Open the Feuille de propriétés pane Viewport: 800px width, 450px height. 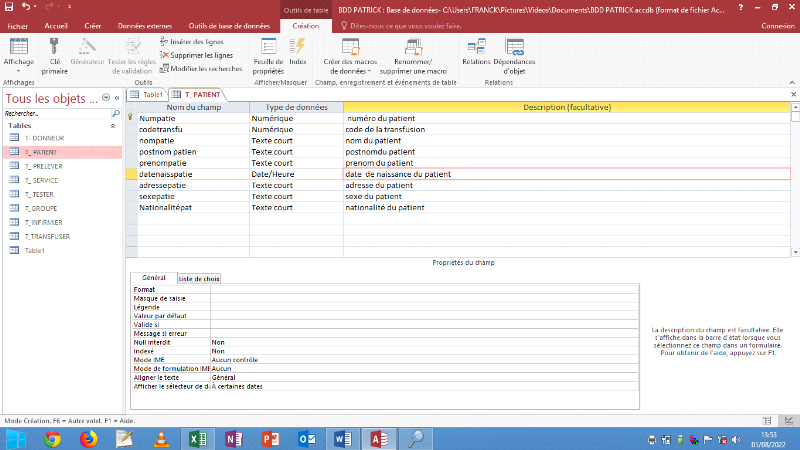tap(268, 47)
